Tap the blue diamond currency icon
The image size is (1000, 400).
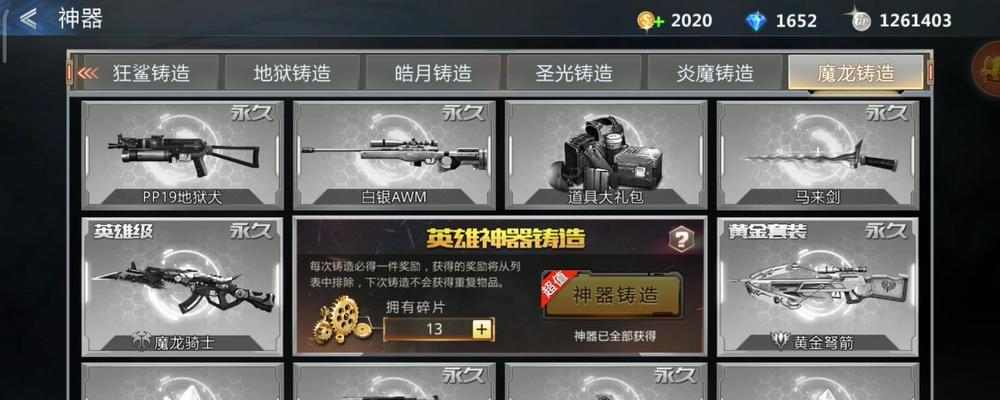click(756, 21)
